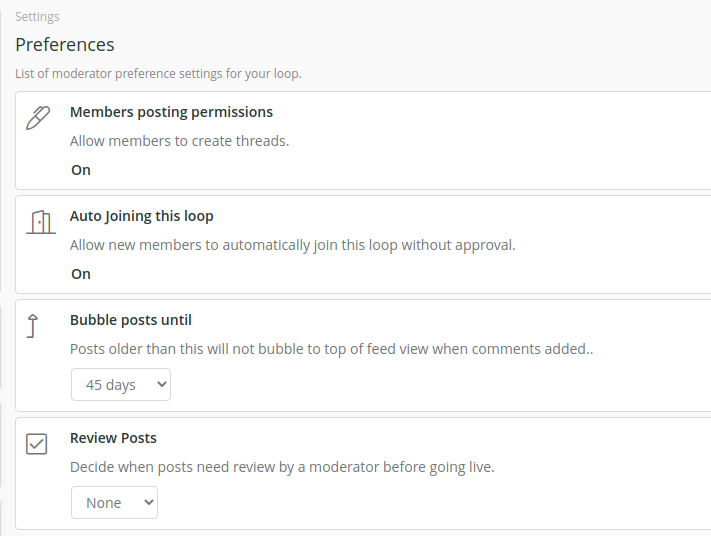Click the Review Posts heading

(113, 438)
